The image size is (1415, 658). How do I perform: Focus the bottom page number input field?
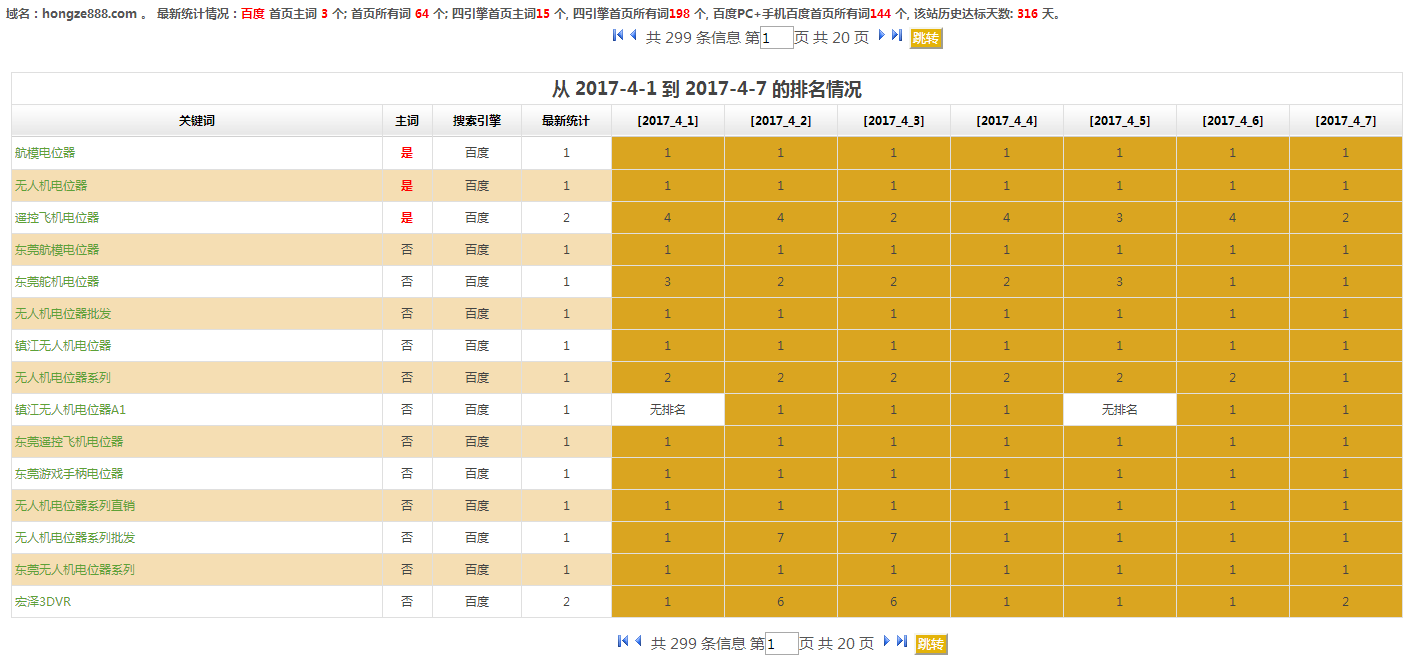[782, 644]
